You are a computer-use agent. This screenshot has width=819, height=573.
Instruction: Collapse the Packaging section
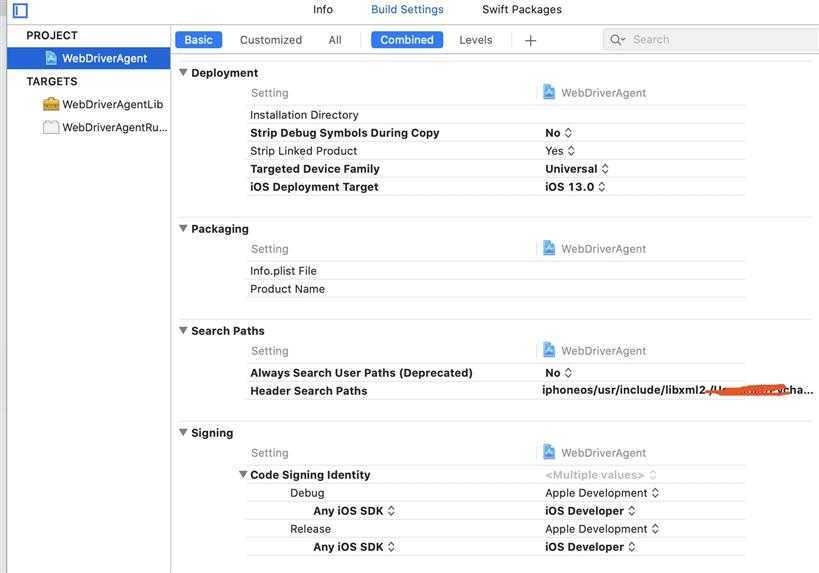click(x=183, y=228)
